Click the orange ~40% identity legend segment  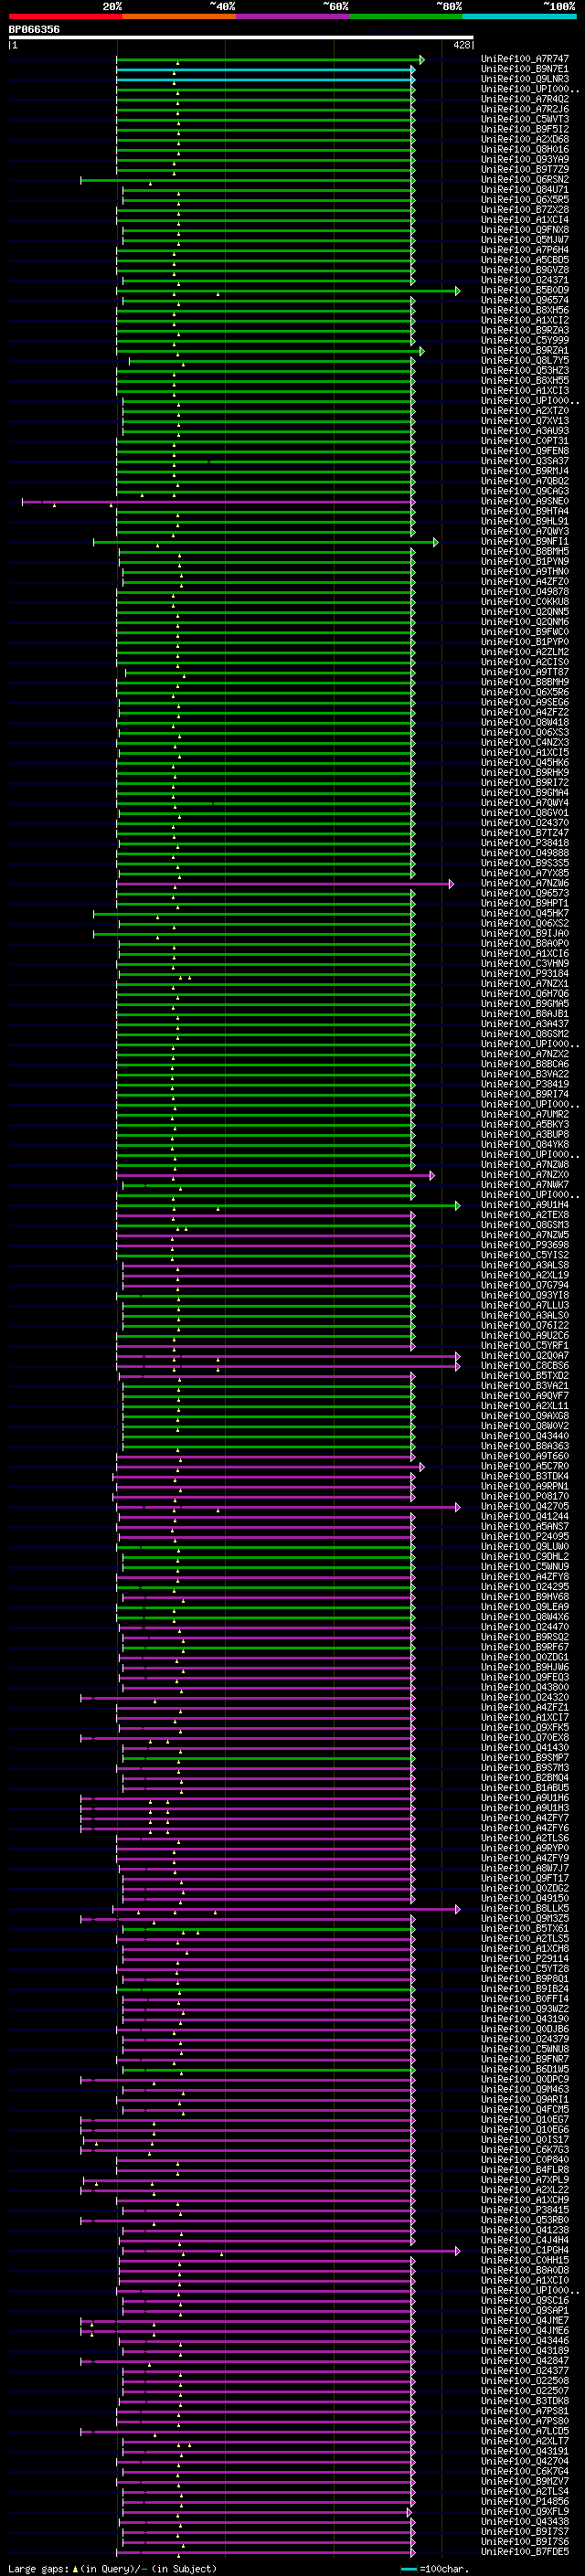click(179, 16)
